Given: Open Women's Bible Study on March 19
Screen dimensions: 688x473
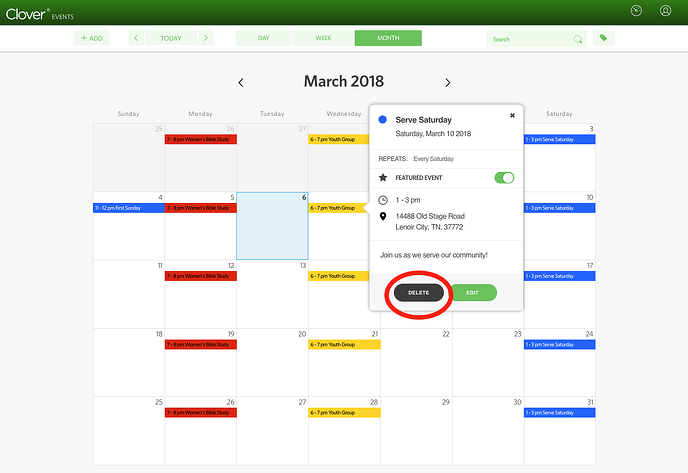Looking at the screenshot, I should [x=201, y=344].
